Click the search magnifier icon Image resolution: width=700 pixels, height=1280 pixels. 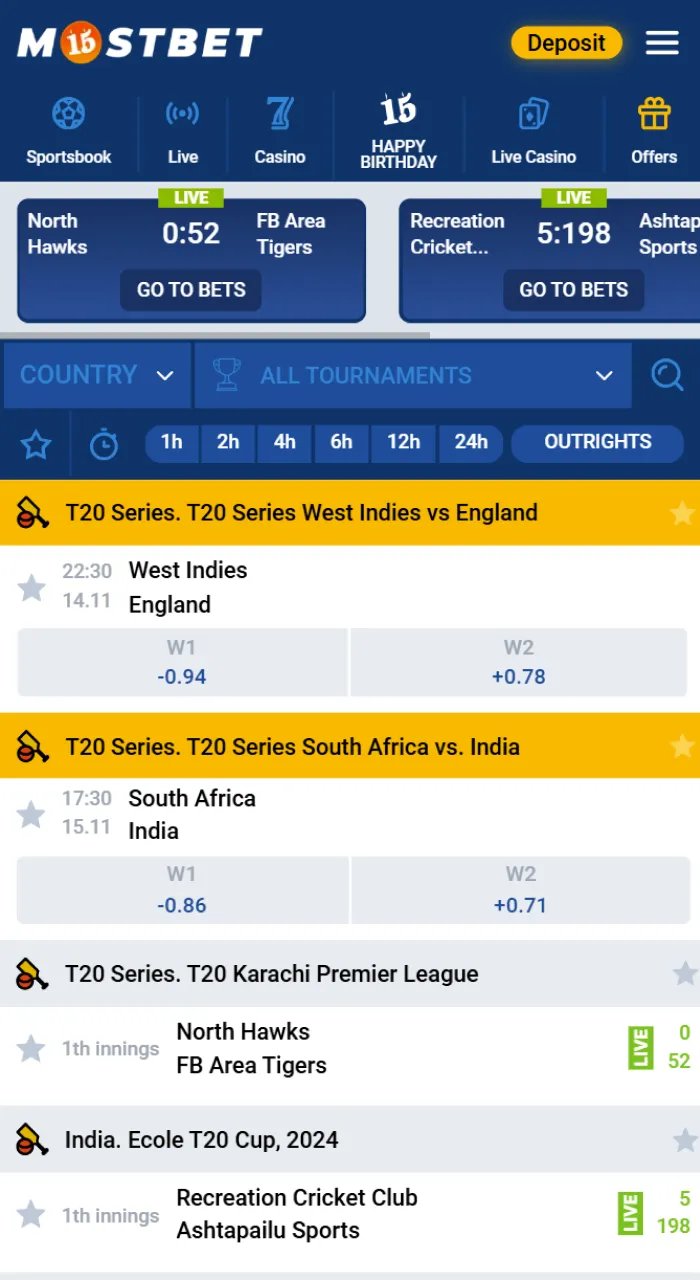click(667, 375)
